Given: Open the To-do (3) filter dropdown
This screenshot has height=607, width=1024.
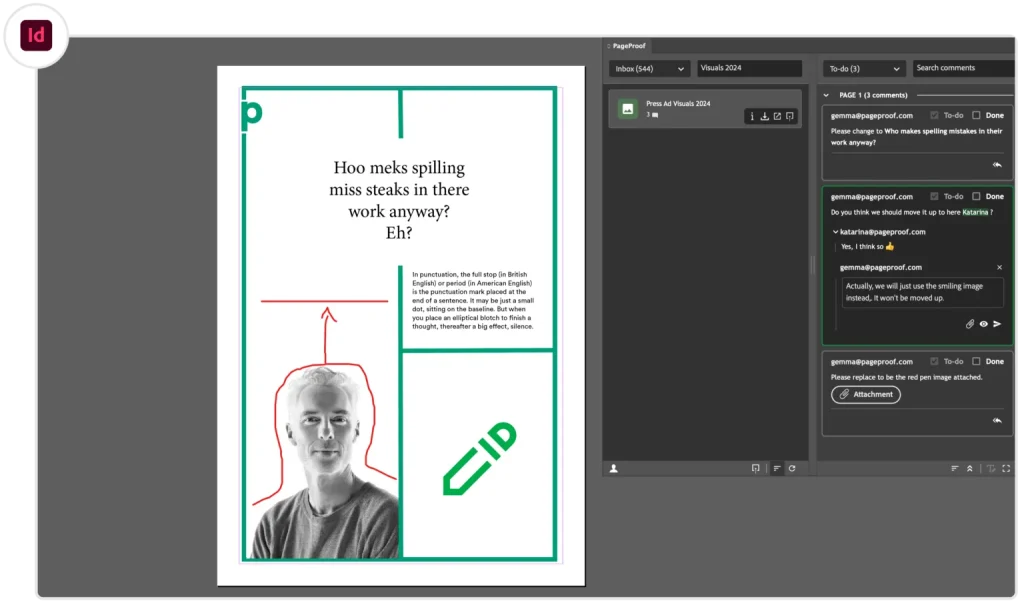Looking at the screenshot, I should (x=863, y=69).
